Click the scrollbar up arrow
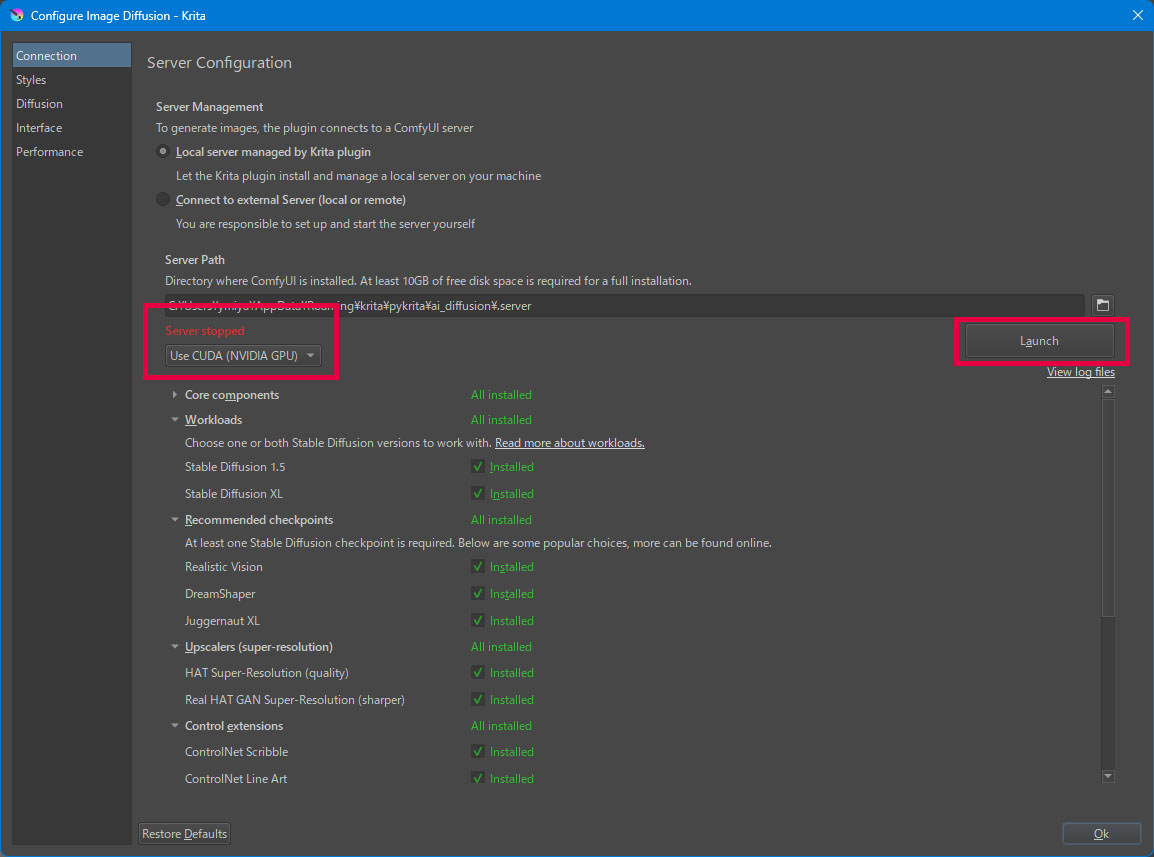 (1108, 392)
